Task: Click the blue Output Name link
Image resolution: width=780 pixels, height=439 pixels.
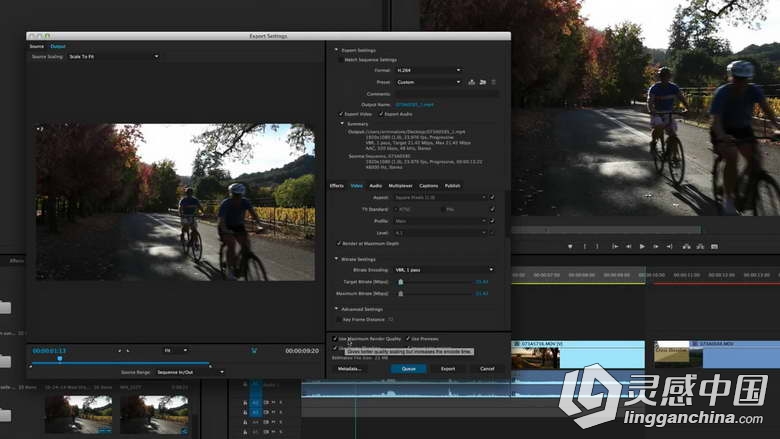Action: pos(414,105)
